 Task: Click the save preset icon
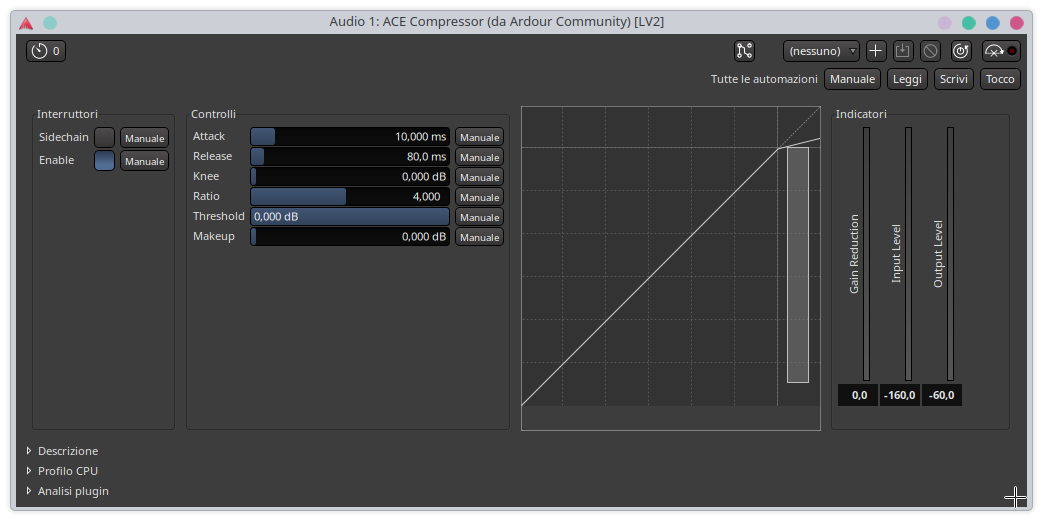903,51
